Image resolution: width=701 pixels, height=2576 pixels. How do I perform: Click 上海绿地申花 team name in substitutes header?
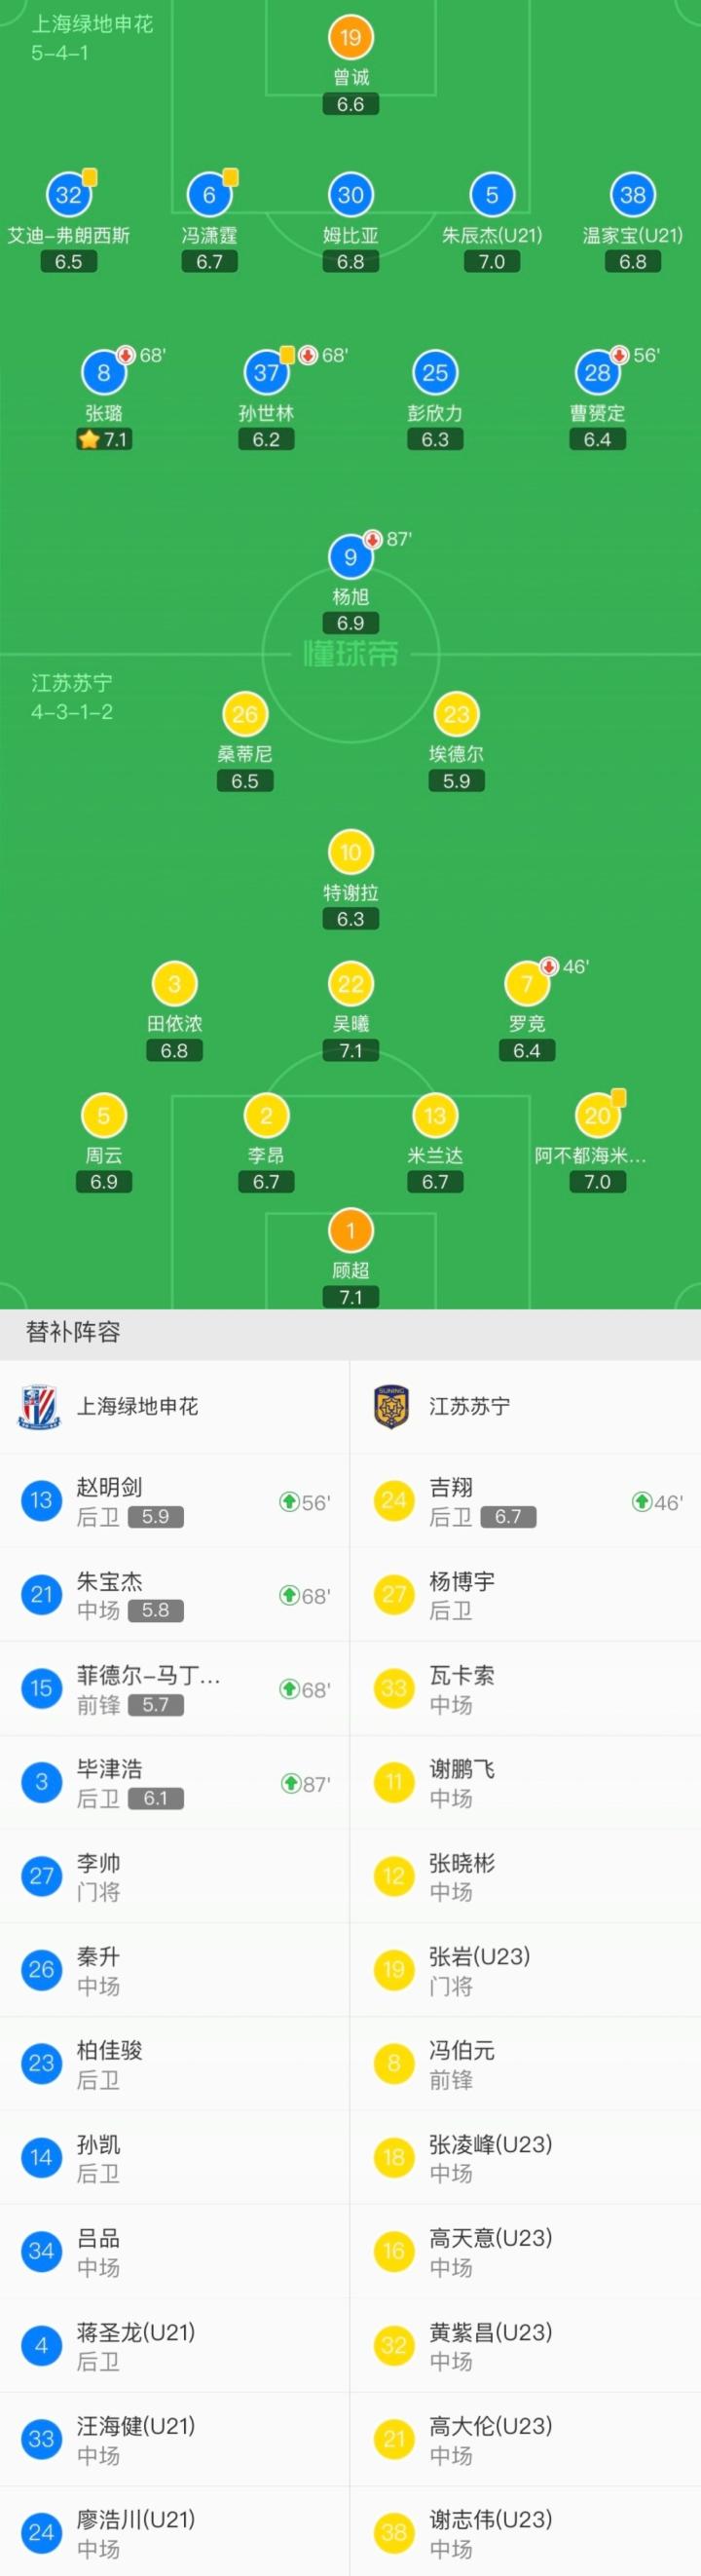(x=137, y=1406)
